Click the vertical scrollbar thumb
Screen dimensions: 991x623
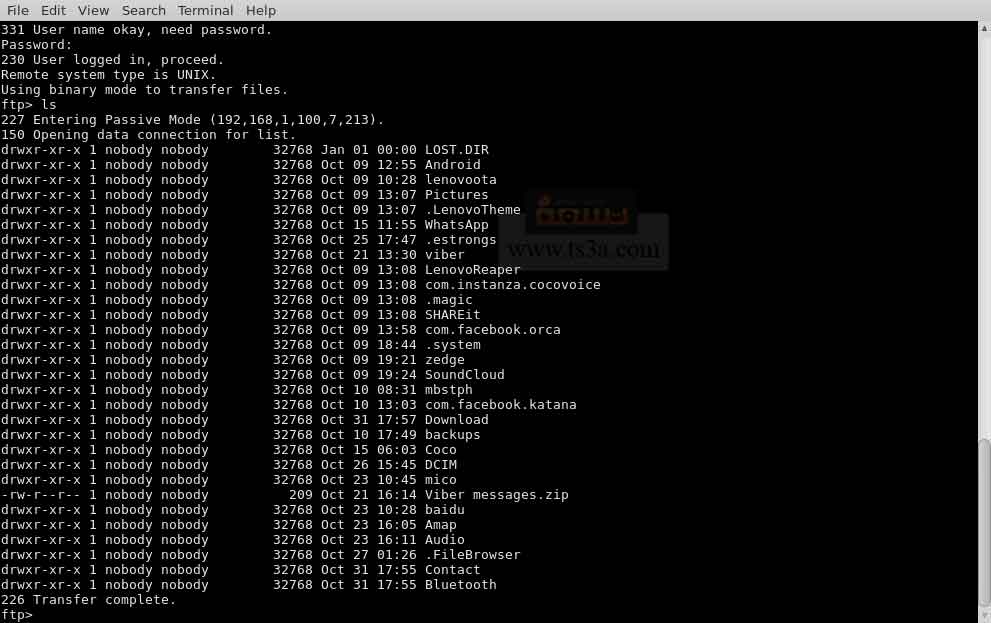[x=985, y=523]
